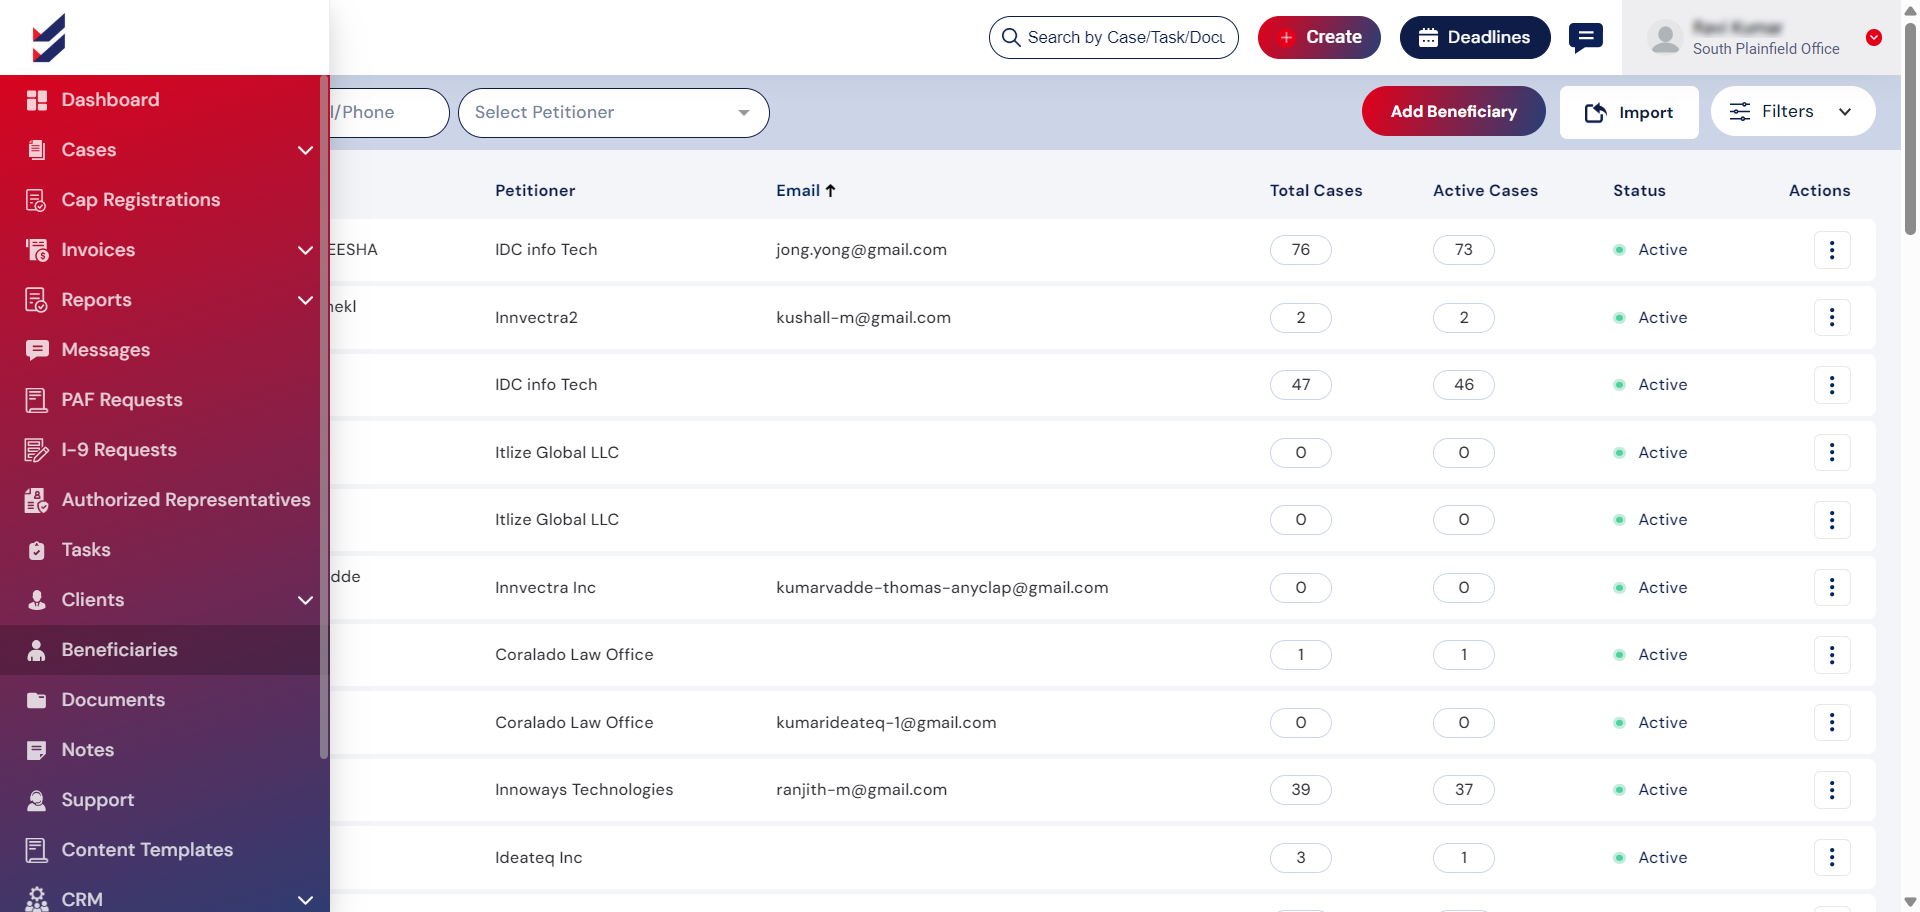Click the Dashboard sidebar icon
Screen dimensions: 1920x912
[x=37, y=100]
